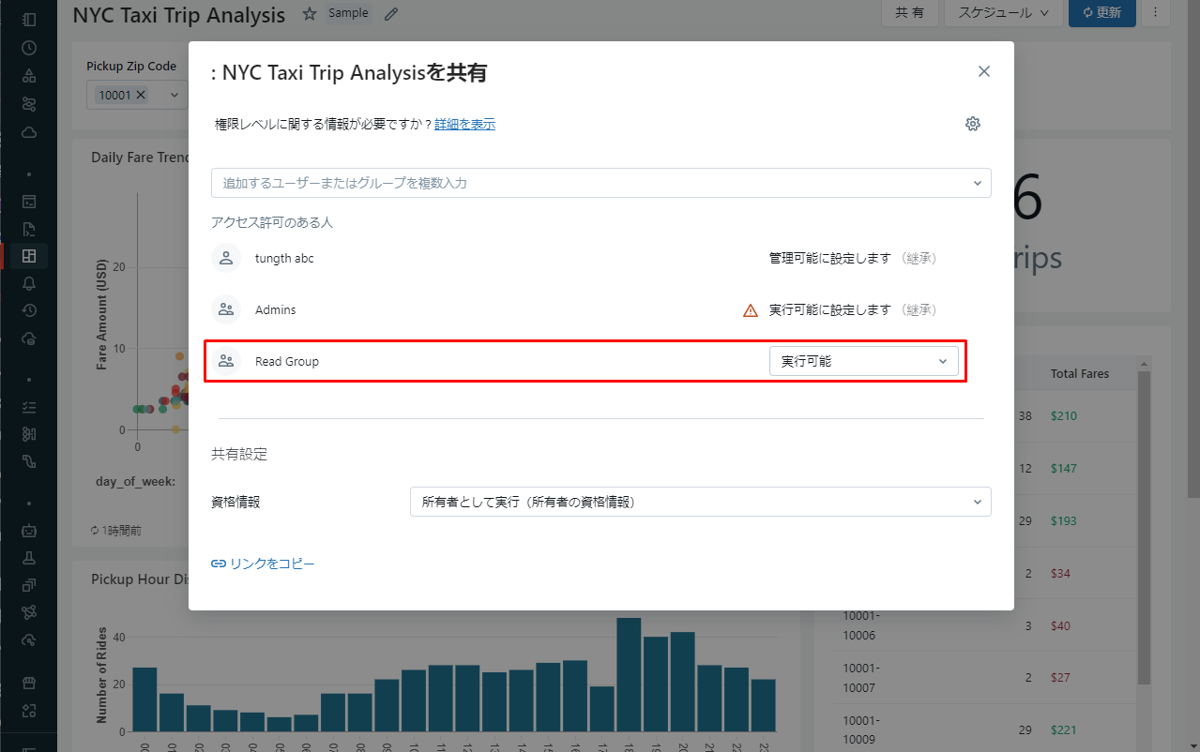Click the 詳細を表示 link
Screen dimensions: 1200x752
point(465,125)
